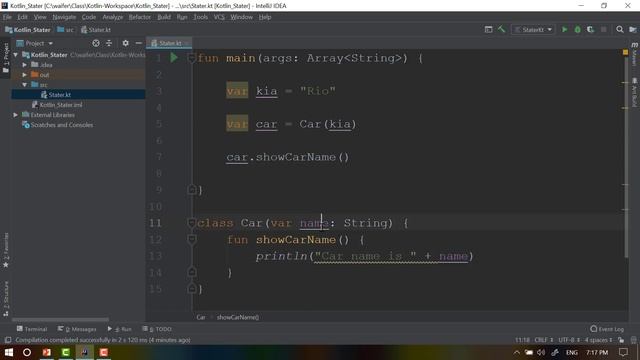
Task: Run with Coverage icon in toolbar
Action: pyautogui.click(x=590, y=29)
